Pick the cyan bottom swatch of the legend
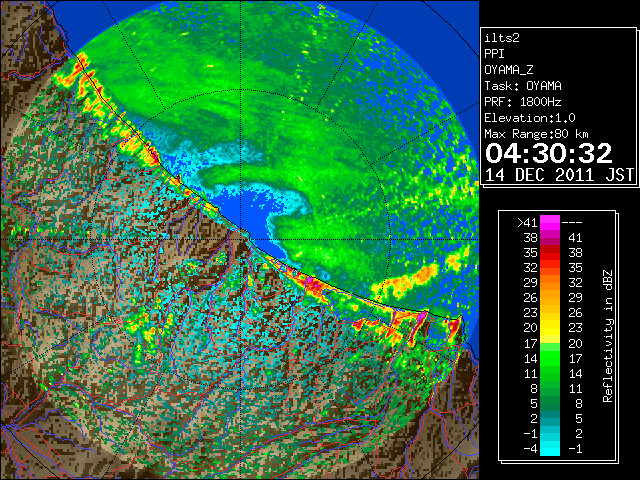640x480 pixels. point(550,448)
